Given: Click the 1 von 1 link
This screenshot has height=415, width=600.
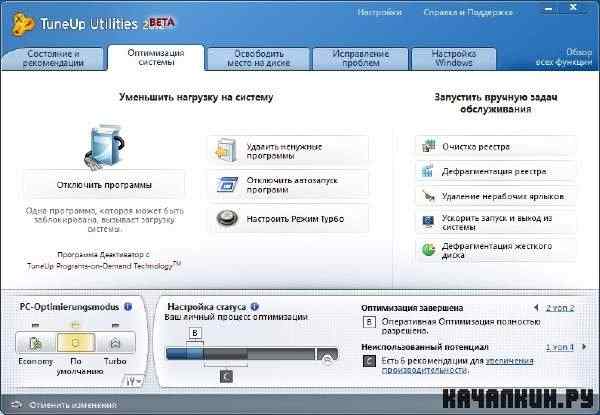Looking at the screenshot, I should pyautogui.click(x=560, y=347).
